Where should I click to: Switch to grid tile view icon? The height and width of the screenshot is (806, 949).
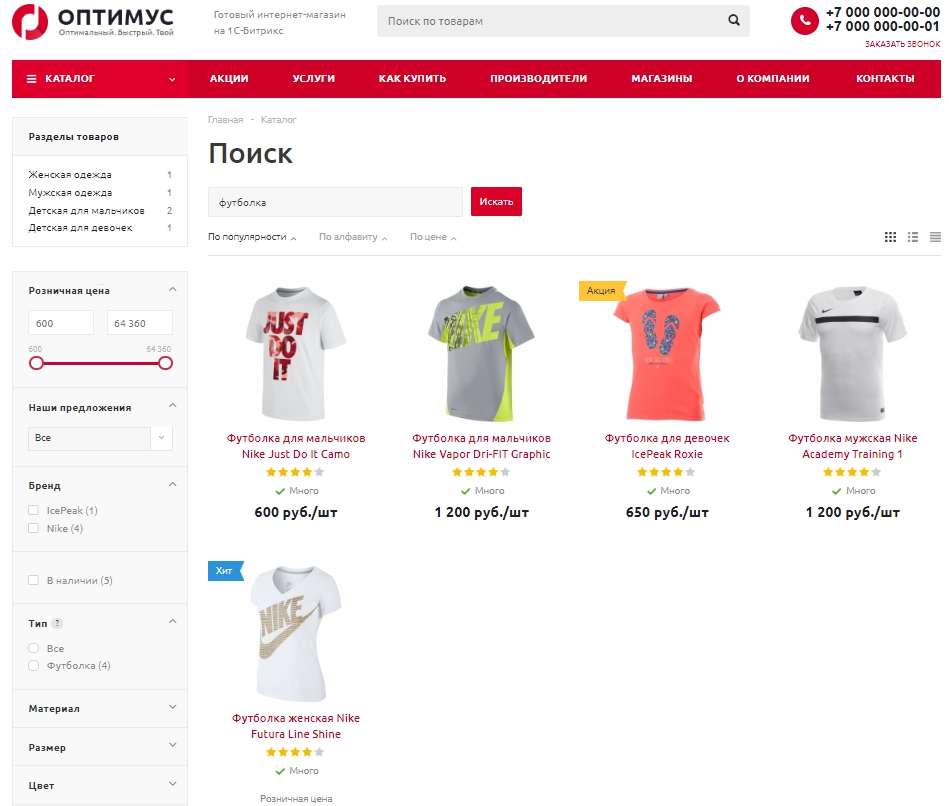(890, 237)
